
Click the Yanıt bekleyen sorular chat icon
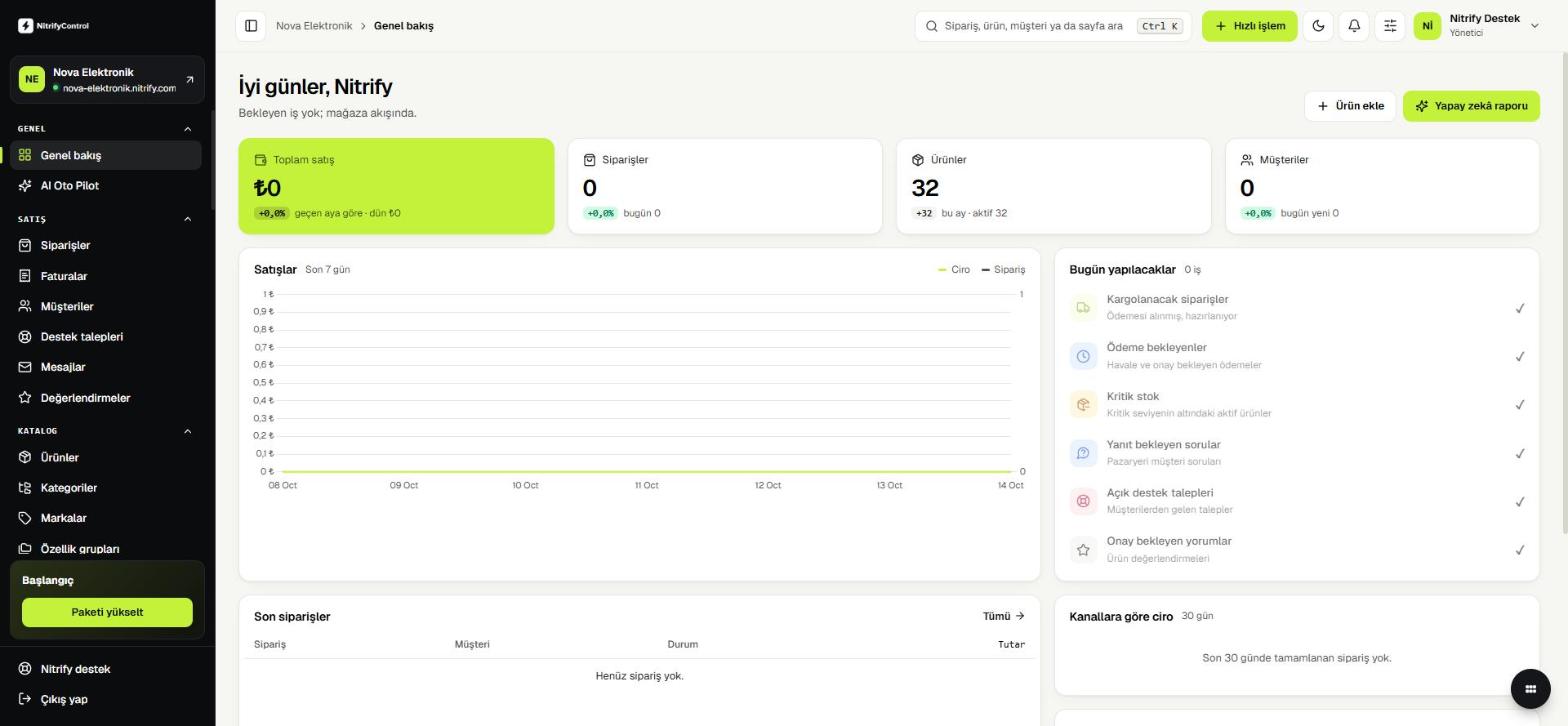[x=1083, y=453]
